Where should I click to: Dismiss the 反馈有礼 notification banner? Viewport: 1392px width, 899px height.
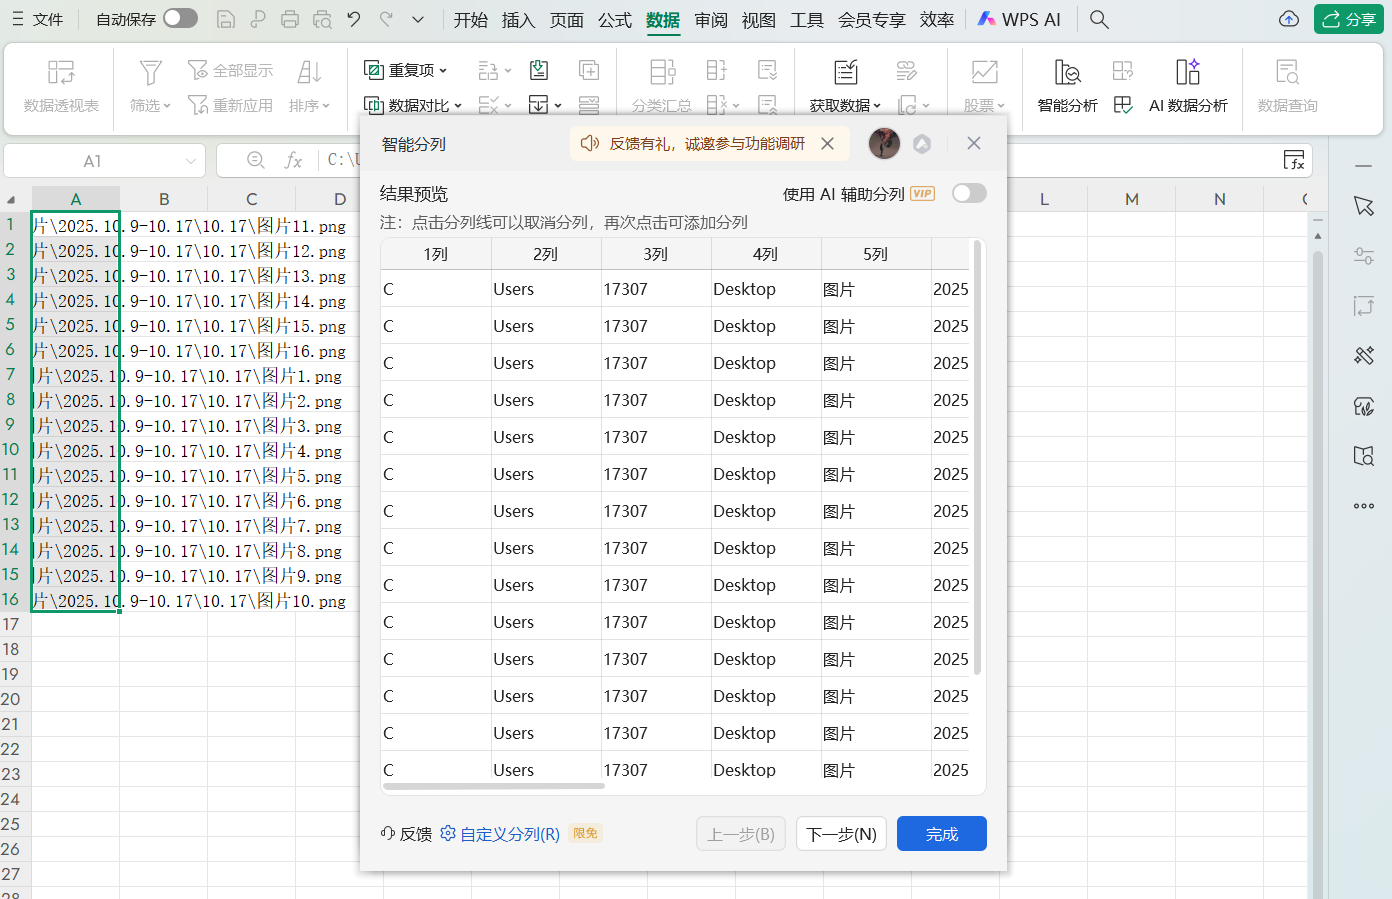(x=826, y=143)
